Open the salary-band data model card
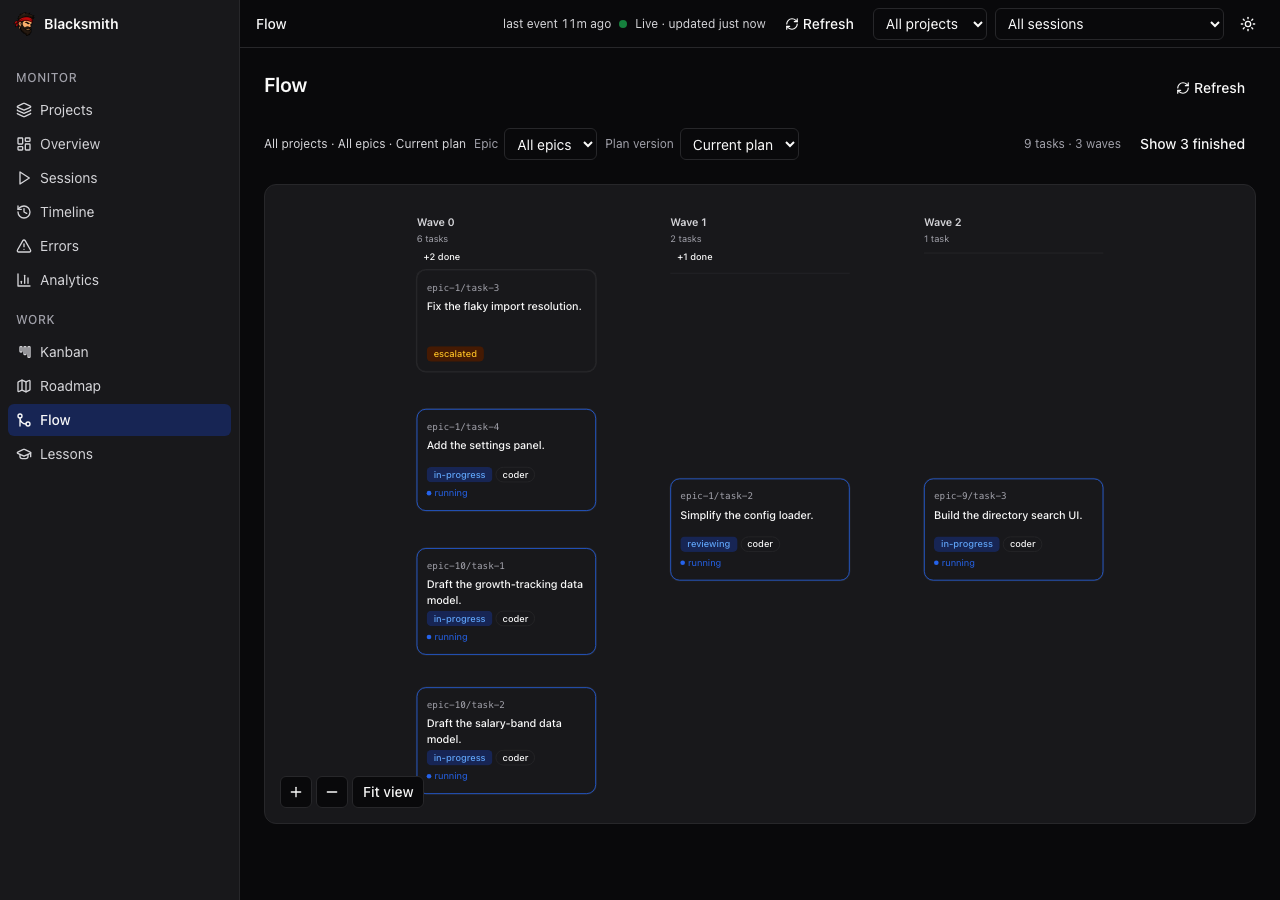1280x900 pixels. point(506,740)
